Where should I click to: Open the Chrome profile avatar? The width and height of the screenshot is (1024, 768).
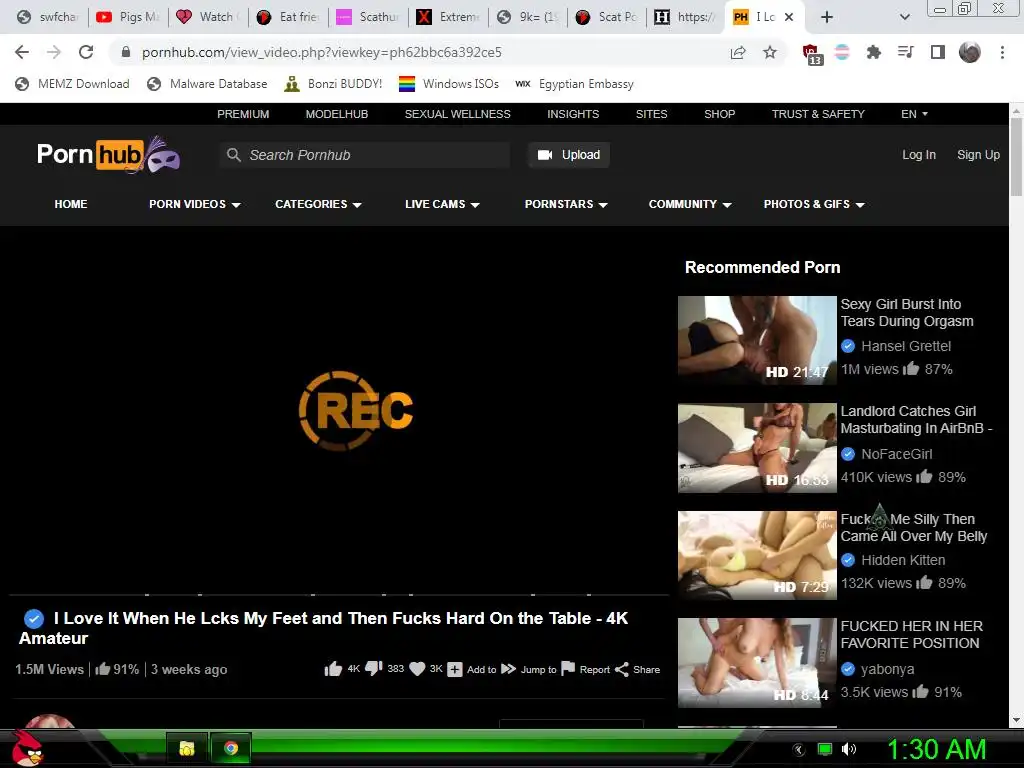pyautogui.click(x=970, y=52)
